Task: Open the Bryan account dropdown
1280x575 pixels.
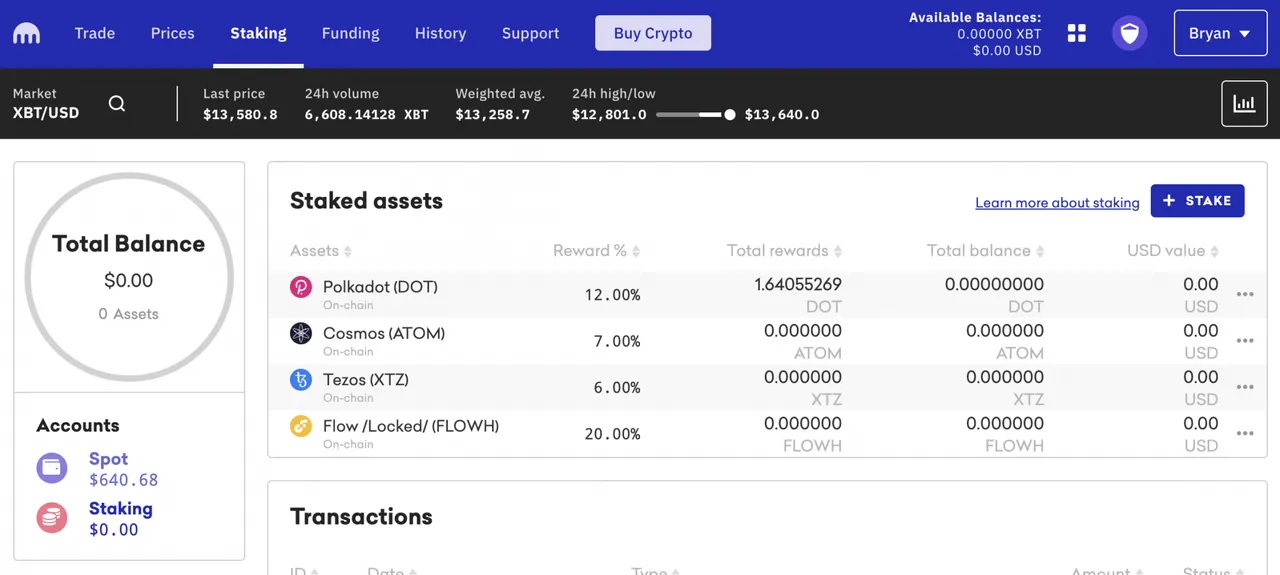Action: (x=1220, y=33)
